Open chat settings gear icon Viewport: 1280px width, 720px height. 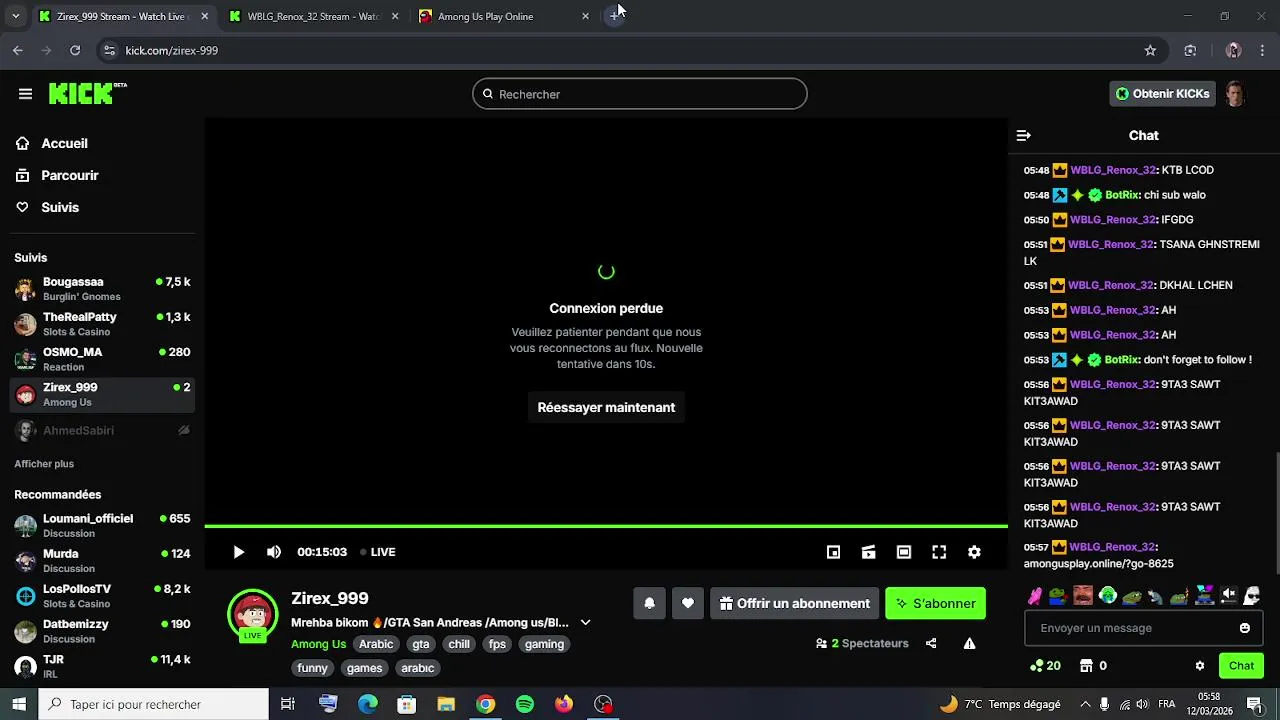point(1200,666)
